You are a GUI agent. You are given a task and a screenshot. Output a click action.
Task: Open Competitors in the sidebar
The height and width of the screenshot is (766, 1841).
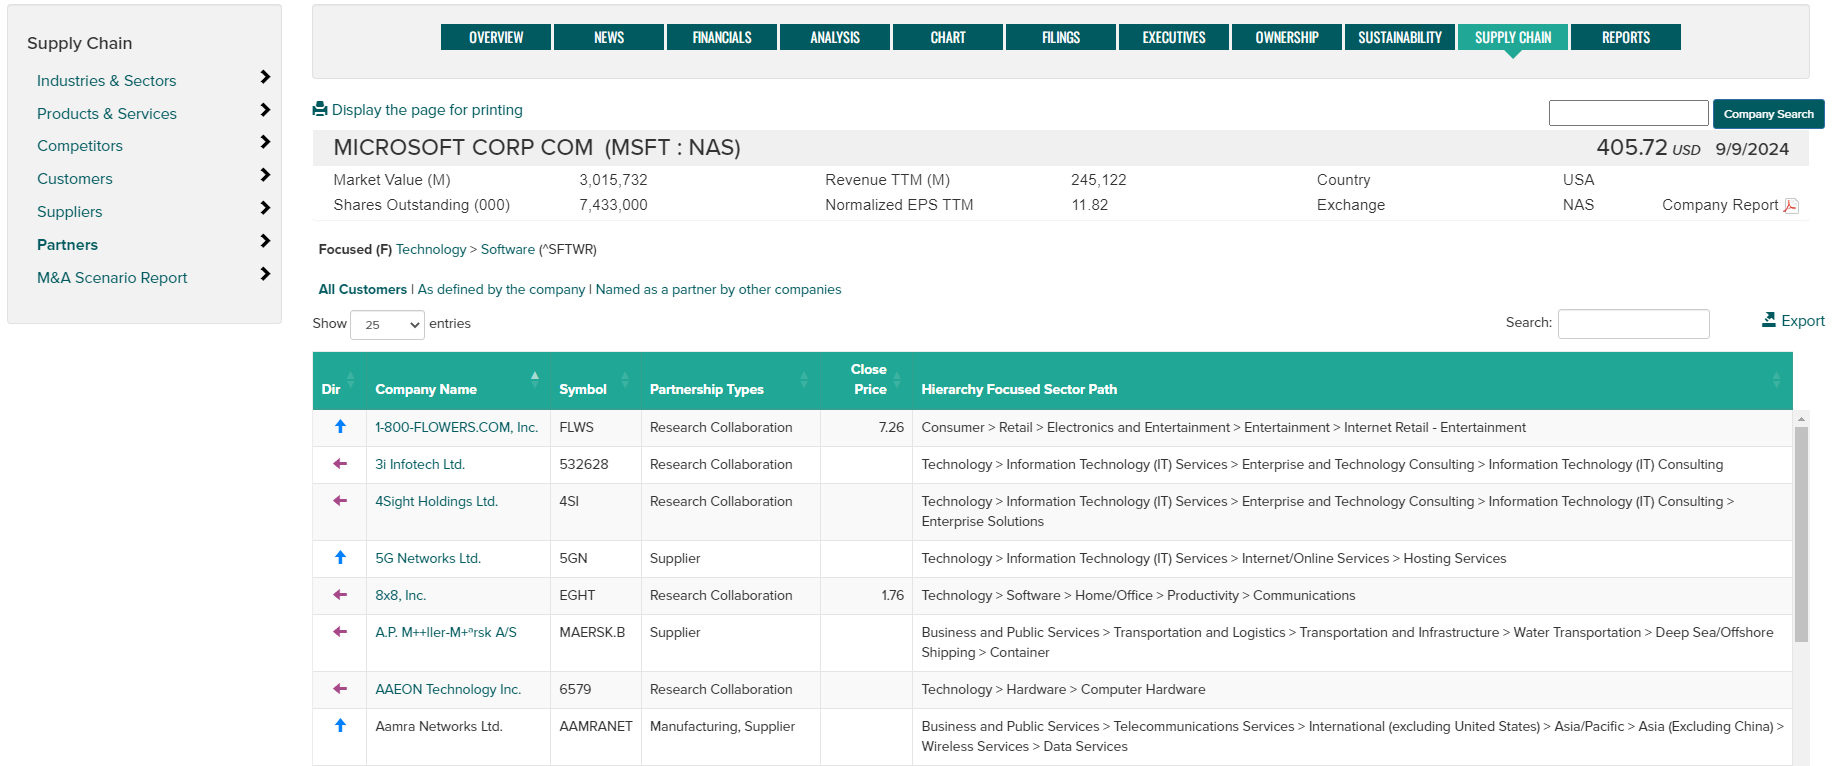(x=80, y=146)
